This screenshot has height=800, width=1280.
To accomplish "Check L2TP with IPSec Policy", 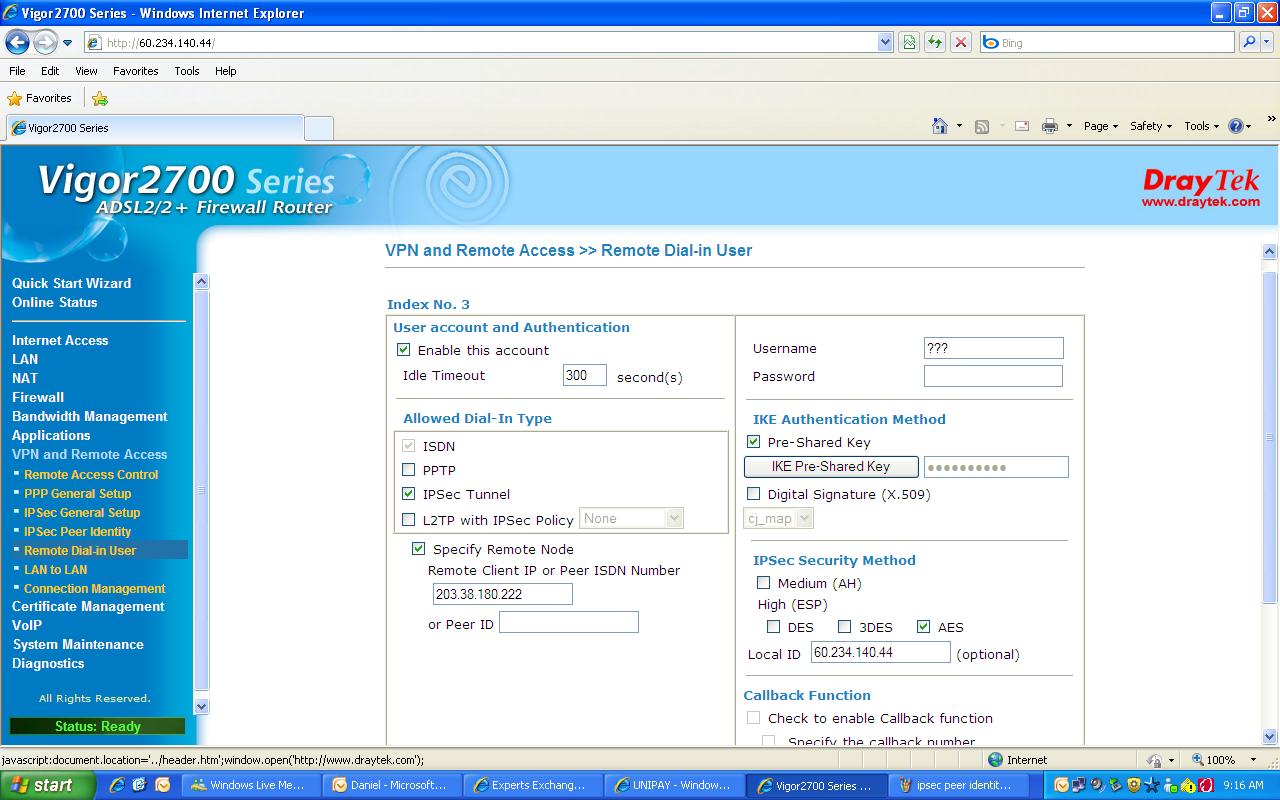I will [408, 519].
